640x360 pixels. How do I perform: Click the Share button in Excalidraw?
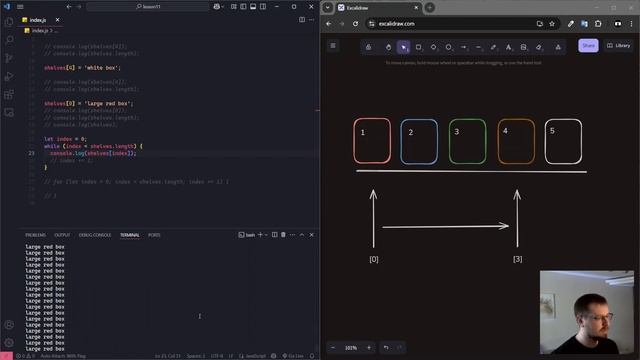pyautogui.click(x=588, y=46)
